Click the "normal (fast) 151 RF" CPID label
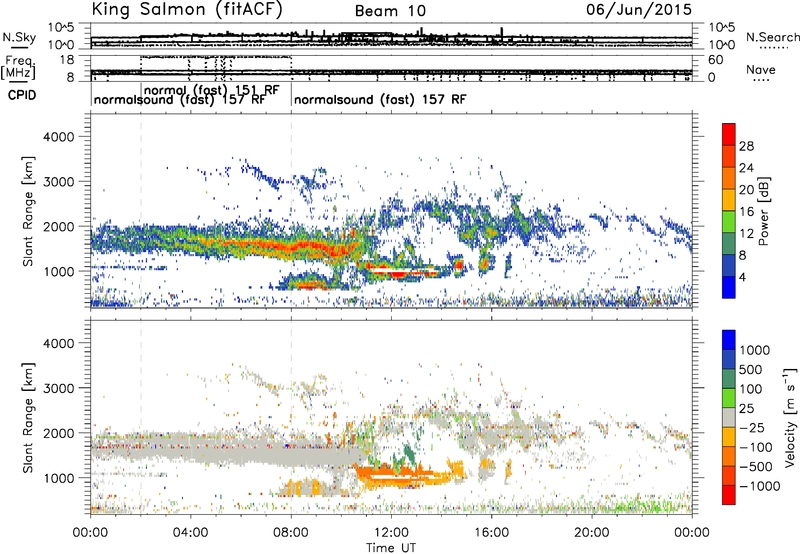800x554 pixels. (x=212, y=90)
